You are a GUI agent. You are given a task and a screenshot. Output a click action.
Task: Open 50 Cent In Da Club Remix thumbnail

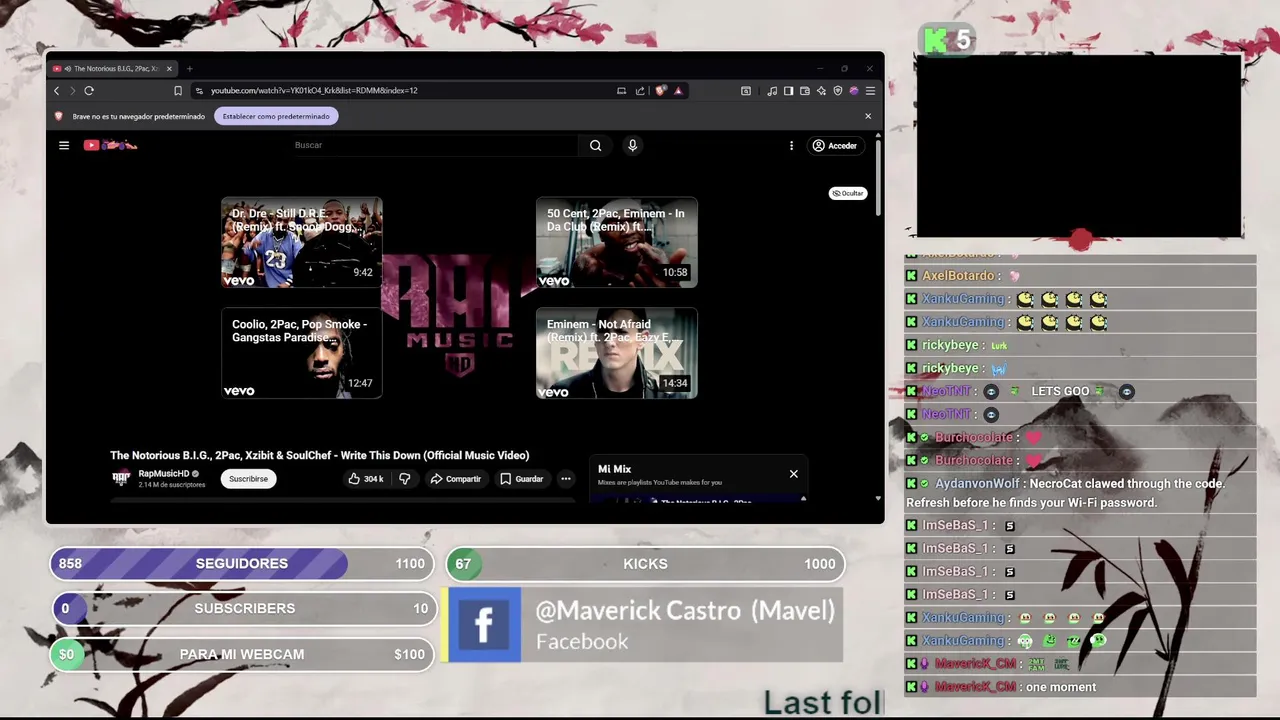pyautogui.click(x=617, y=243)
